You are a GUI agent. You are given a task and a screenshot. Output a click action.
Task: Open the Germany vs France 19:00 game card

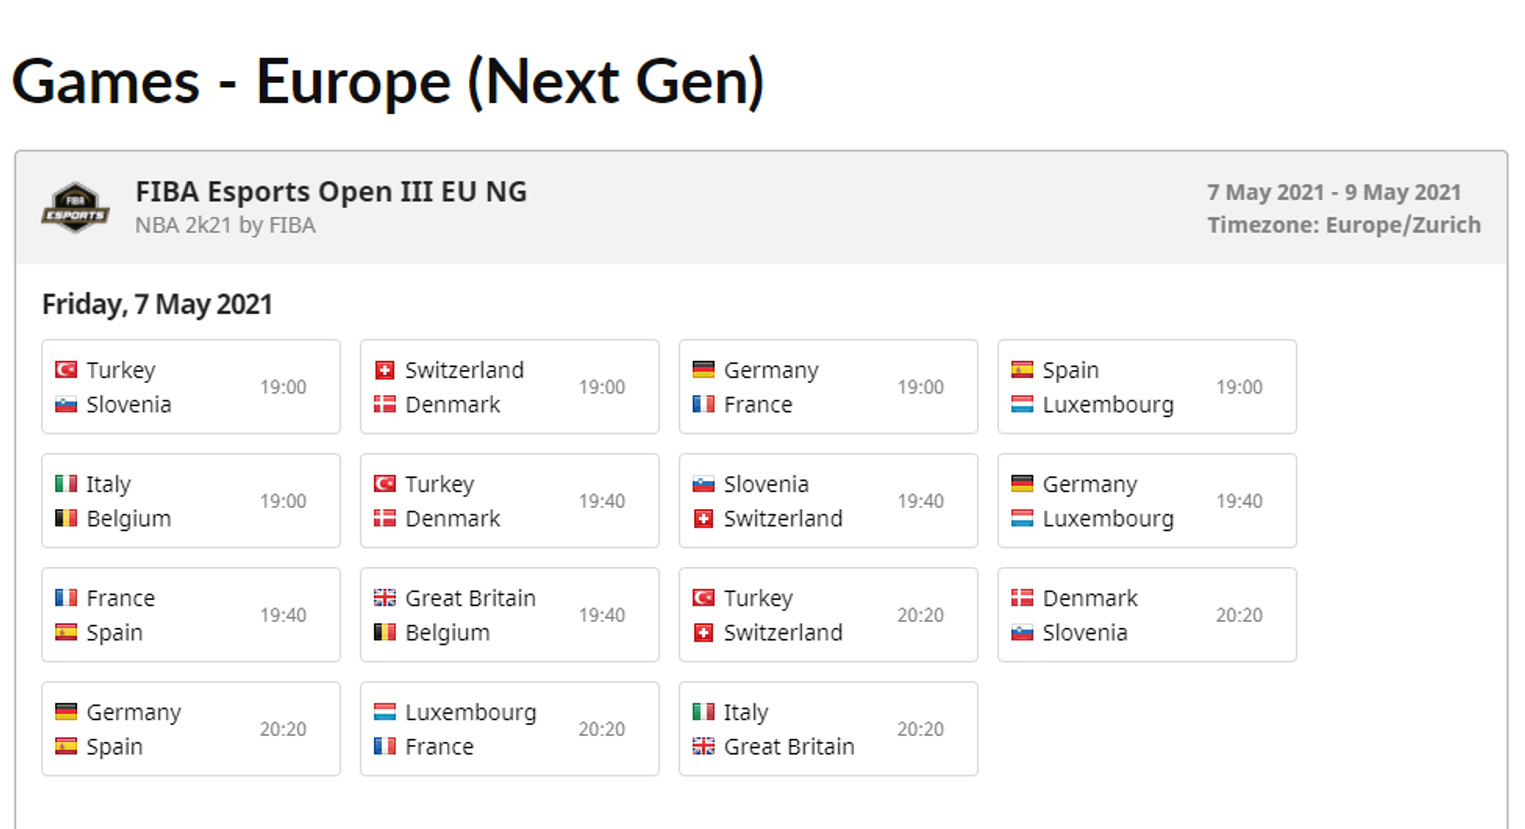pos(828,387)
